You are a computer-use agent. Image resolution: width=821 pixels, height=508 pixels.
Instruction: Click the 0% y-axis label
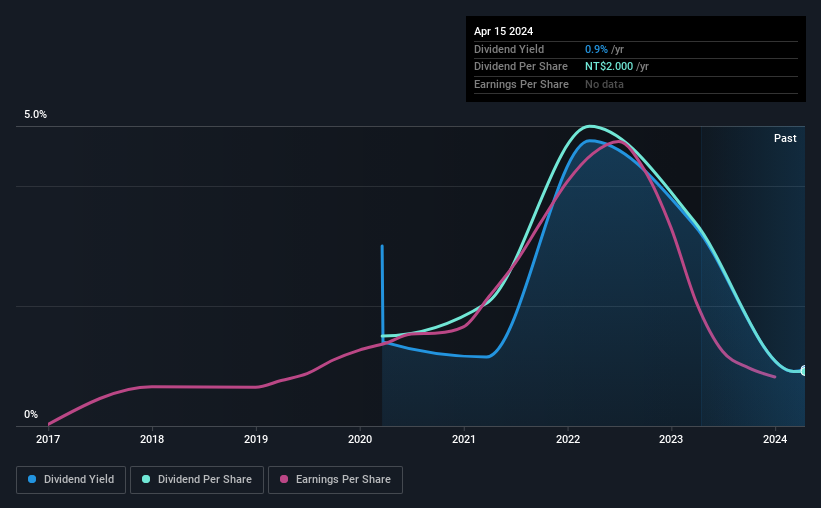(x=31, y=414)
